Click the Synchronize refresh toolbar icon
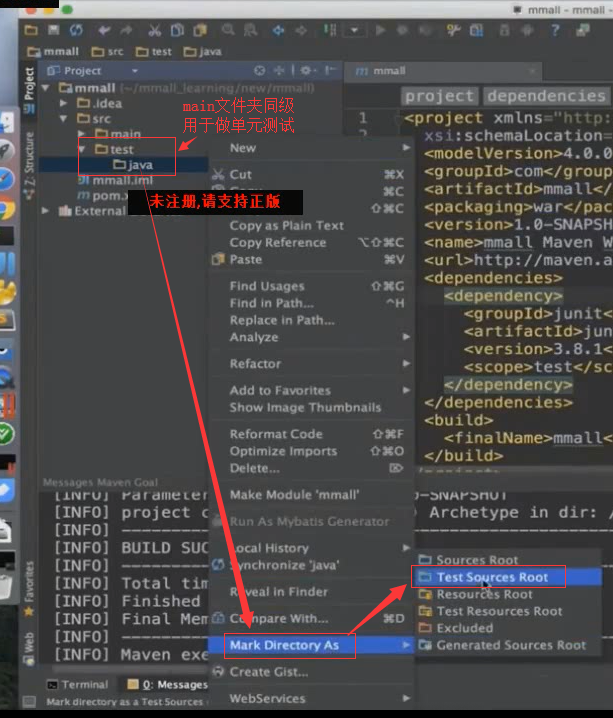 tap(76, 31)
